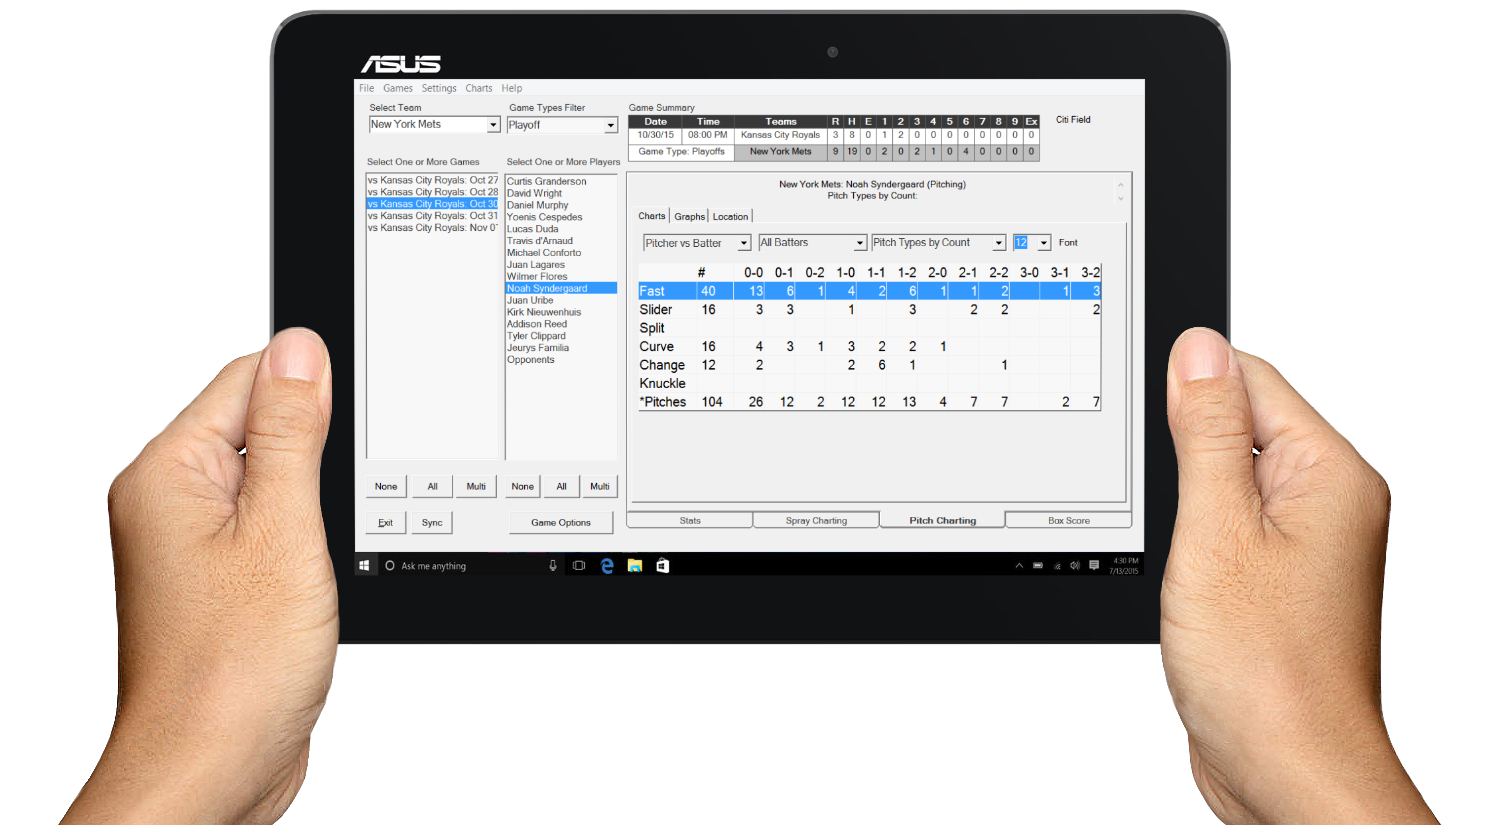Switch to the Stats bottom tab

click(690, 521)
